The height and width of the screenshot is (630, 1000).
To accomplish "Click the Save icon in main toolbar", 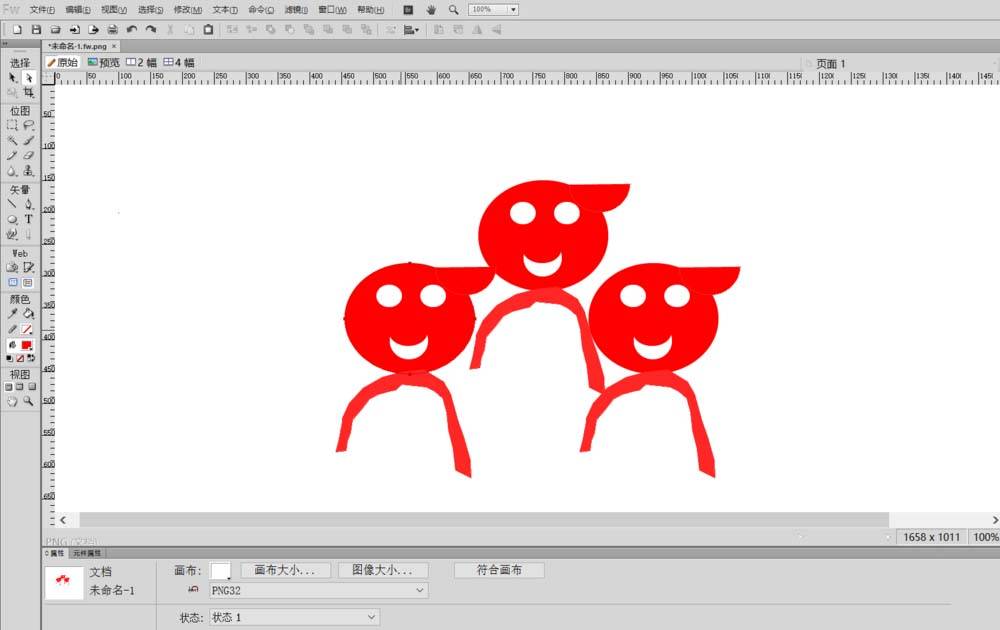I will pos(36,29).
